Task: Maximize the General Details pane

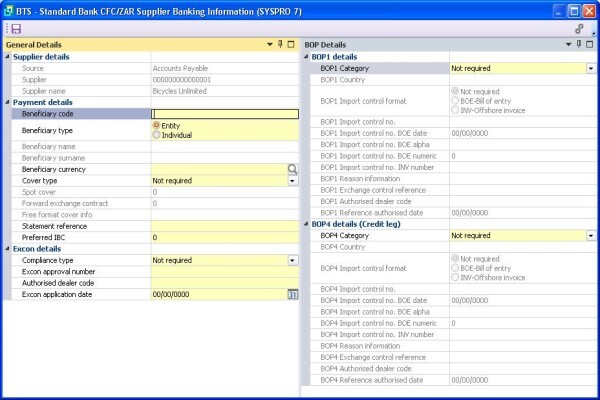Action: coord(291,44)
